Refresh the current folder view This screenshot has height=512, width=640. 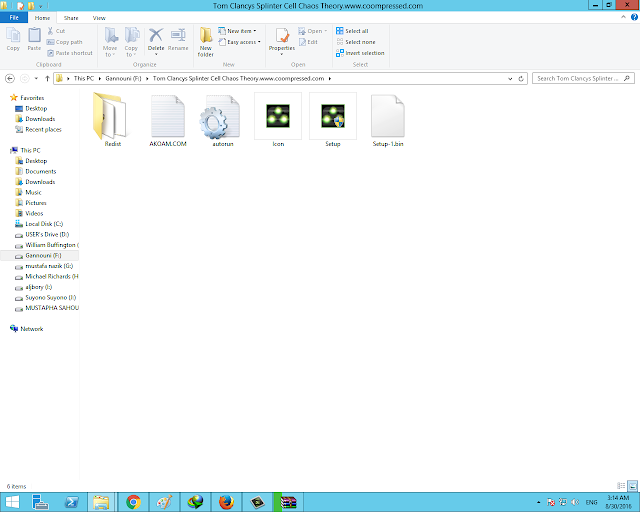(521, 78)
